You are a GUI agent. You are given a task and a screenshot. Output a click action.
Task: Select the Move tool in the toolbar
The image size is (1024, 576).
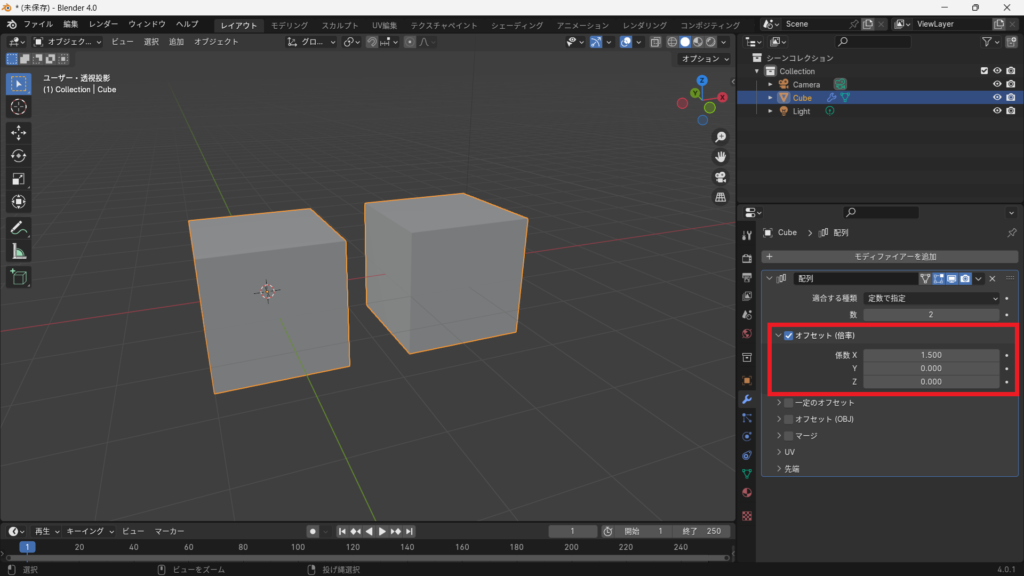tap(19, 132)
